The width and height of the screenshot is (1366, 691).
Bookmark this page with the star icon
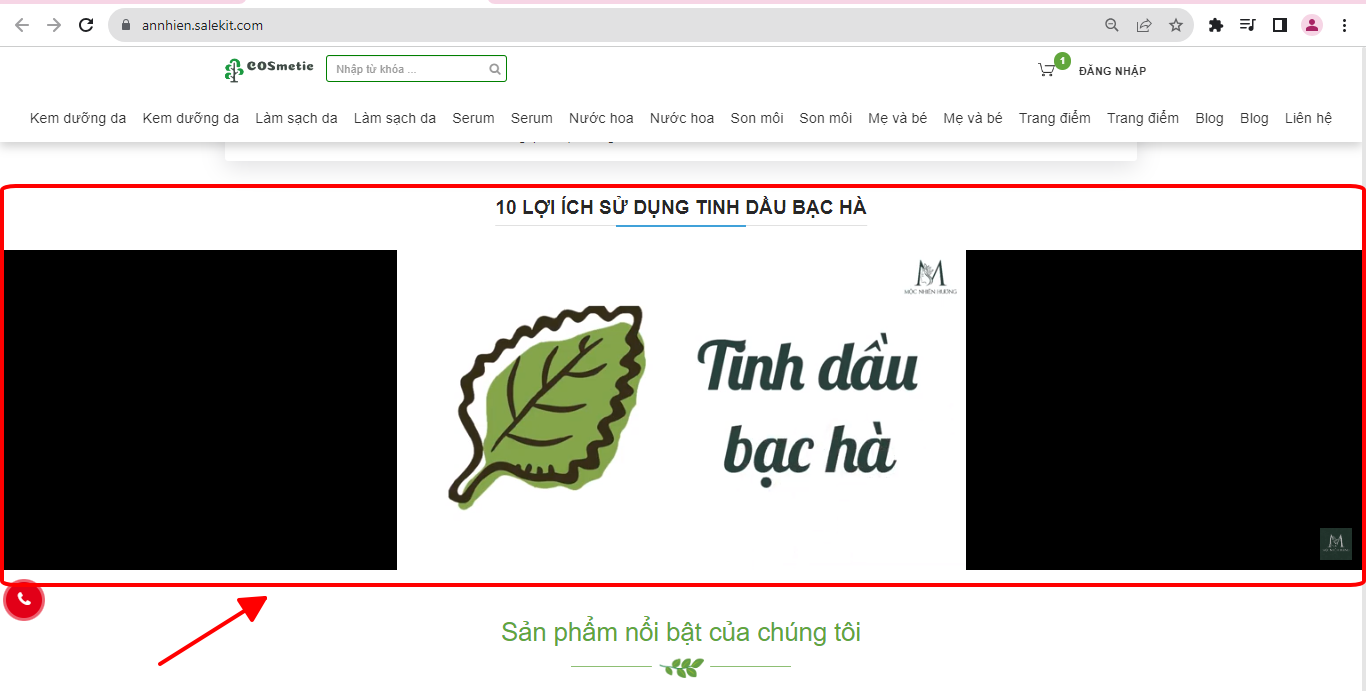[x=1176, y=25]
